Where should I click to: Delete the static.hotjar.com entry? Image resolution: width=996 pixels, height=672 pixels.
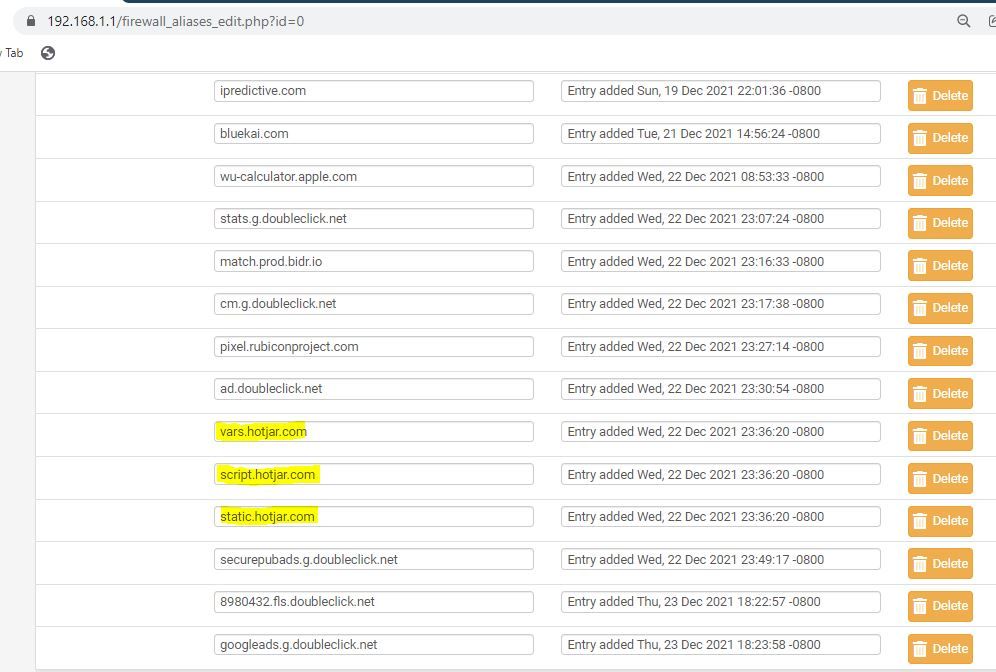[940, 521]
